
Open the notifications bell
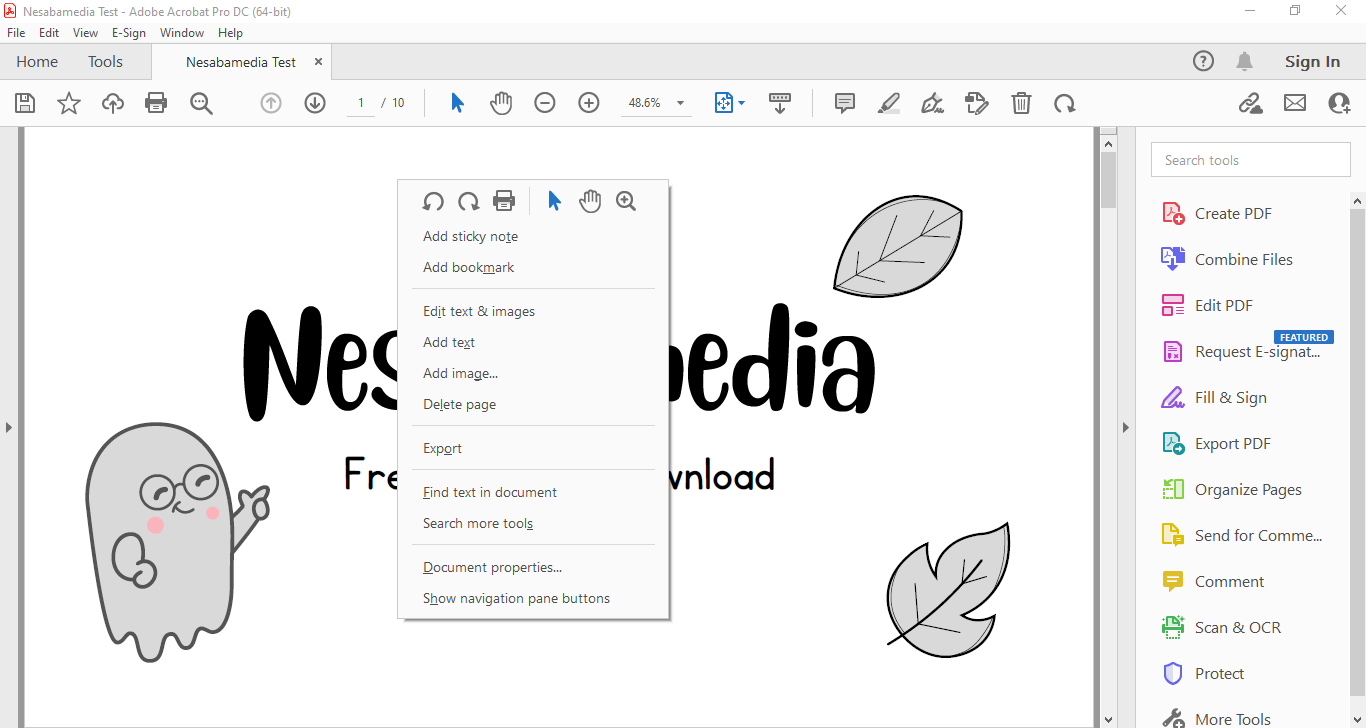[1244, 62]
